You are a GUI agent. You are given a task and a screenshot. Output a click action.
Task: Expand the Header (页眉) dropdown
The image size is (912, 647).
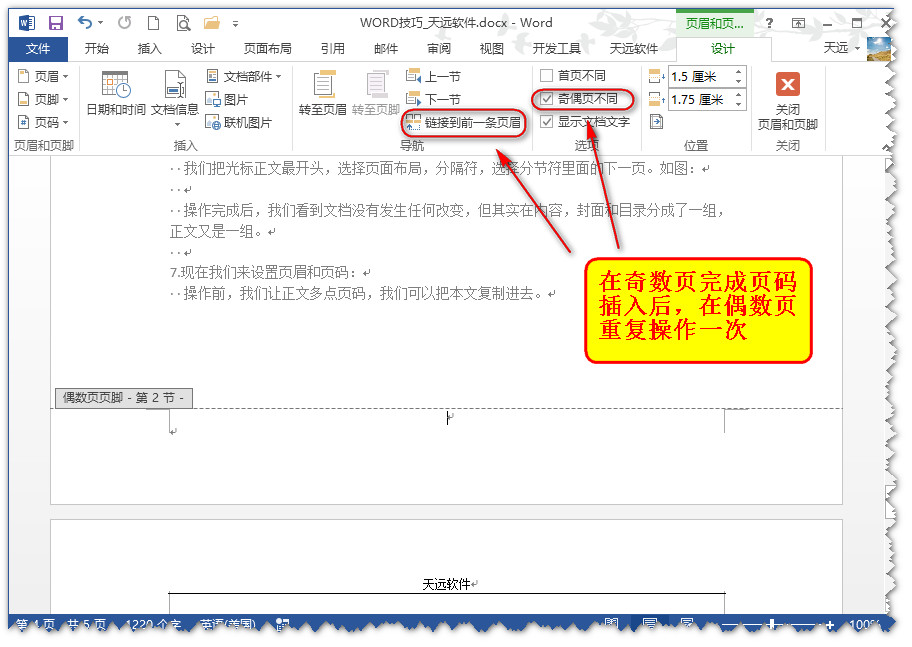coord(43,76)
